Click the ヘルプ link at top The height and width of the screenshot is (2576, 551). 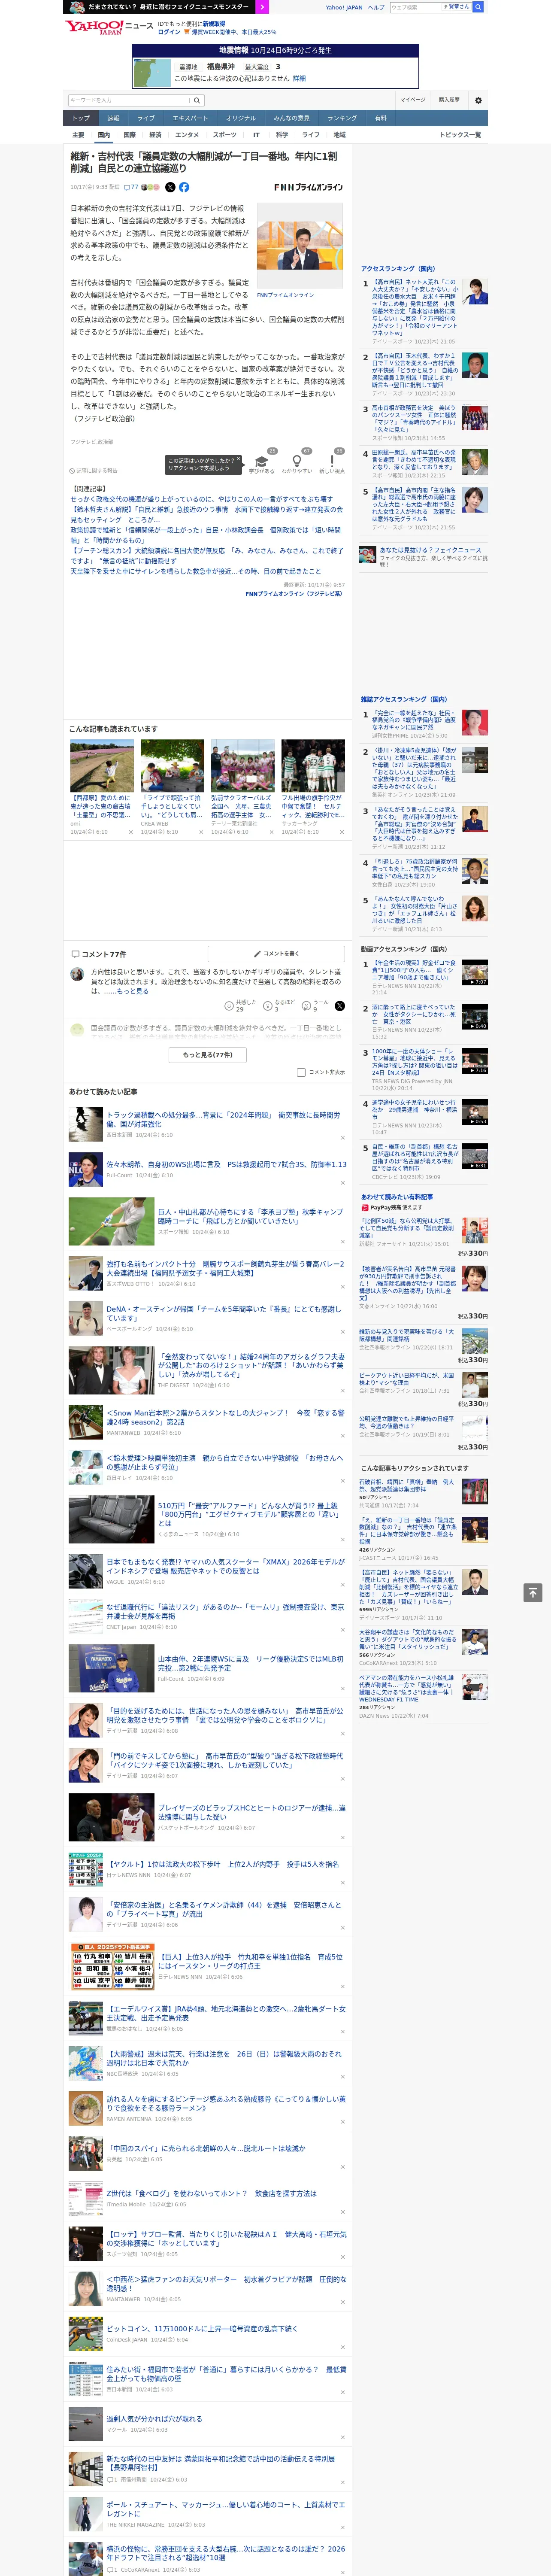coord(375,7)
